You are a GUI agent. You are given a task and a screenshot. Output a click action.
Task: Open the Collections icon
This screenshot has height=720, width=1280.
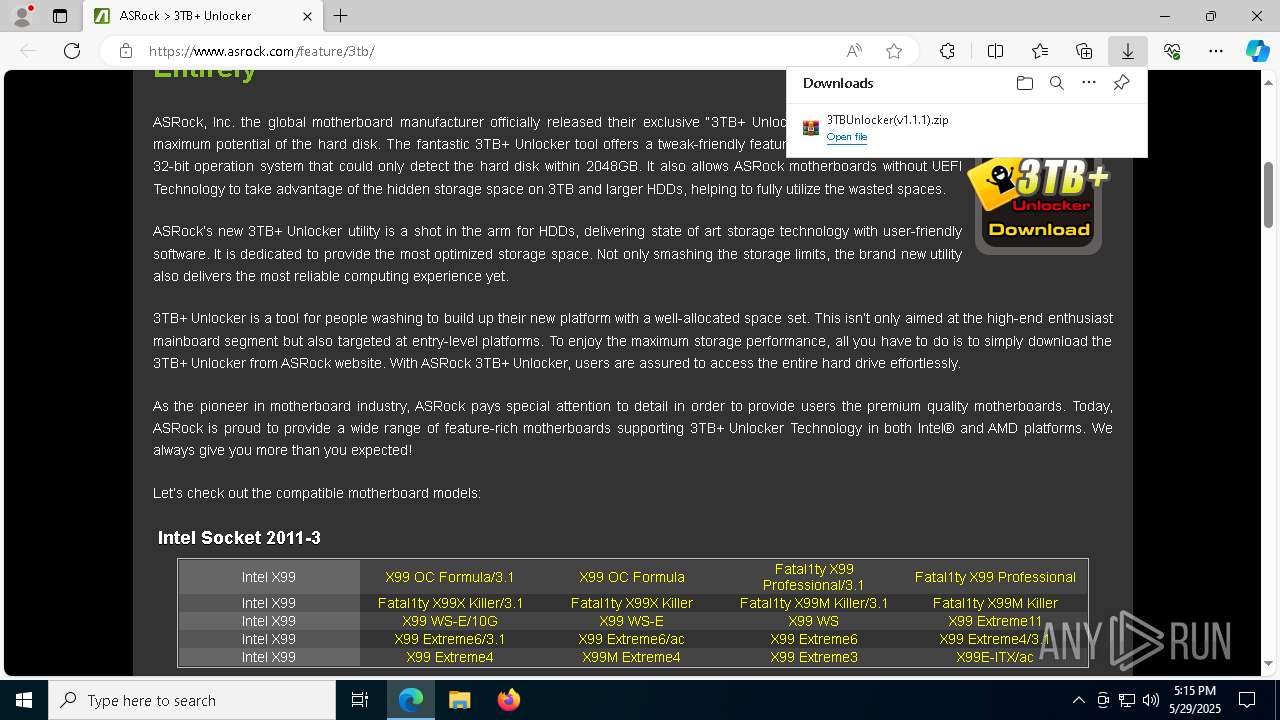tap(1084, 51)
